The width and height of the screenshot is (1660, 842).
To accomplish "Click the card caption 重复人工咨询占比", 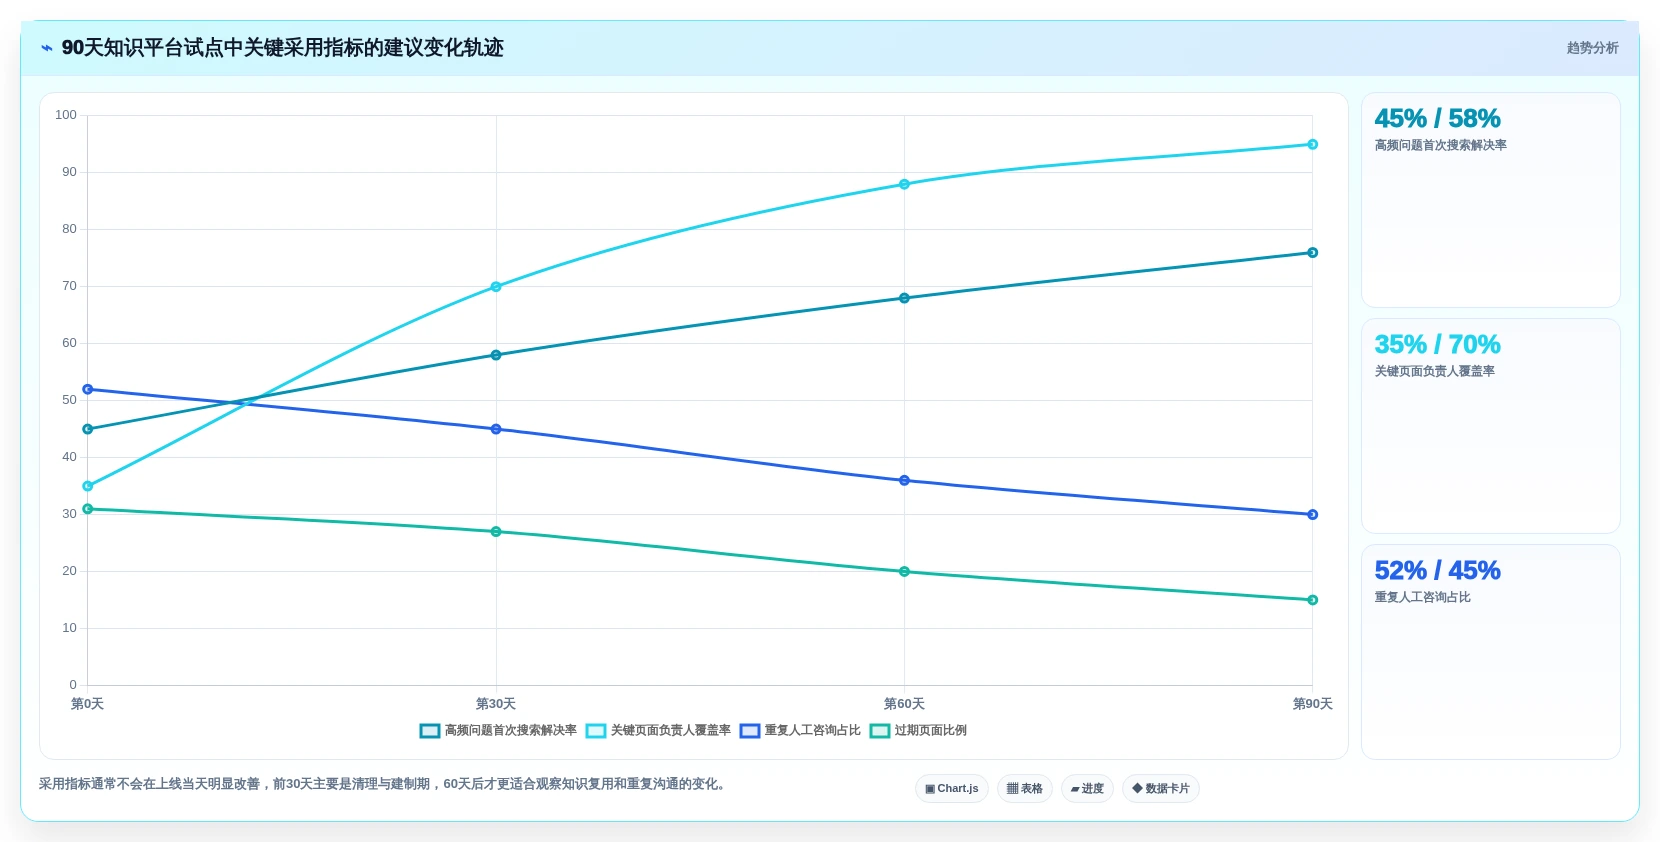I will pos(1422,597).
